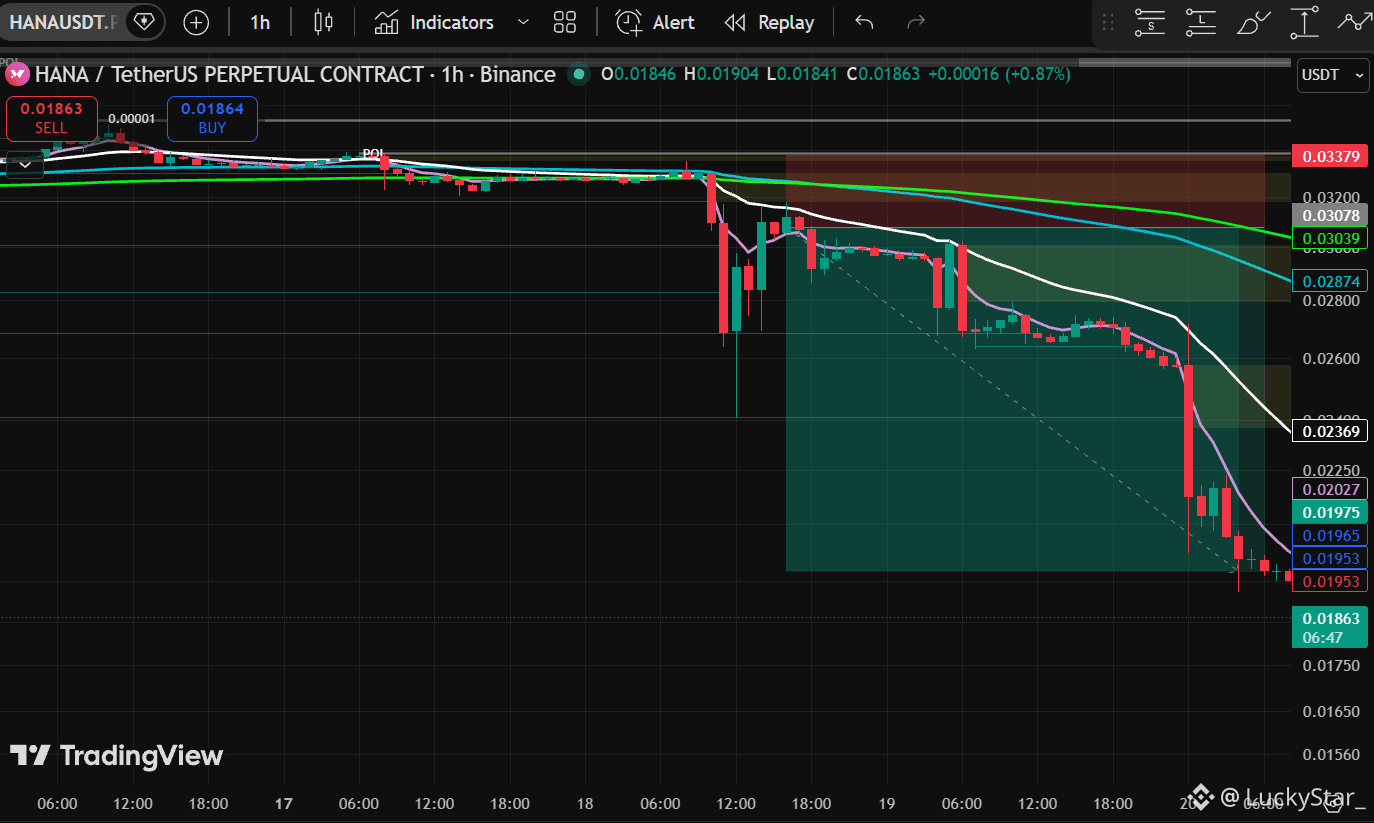This screenshot has width=1374, height=823.
Task: Collapse the indicator legend chevron
Action: (24, 165)
